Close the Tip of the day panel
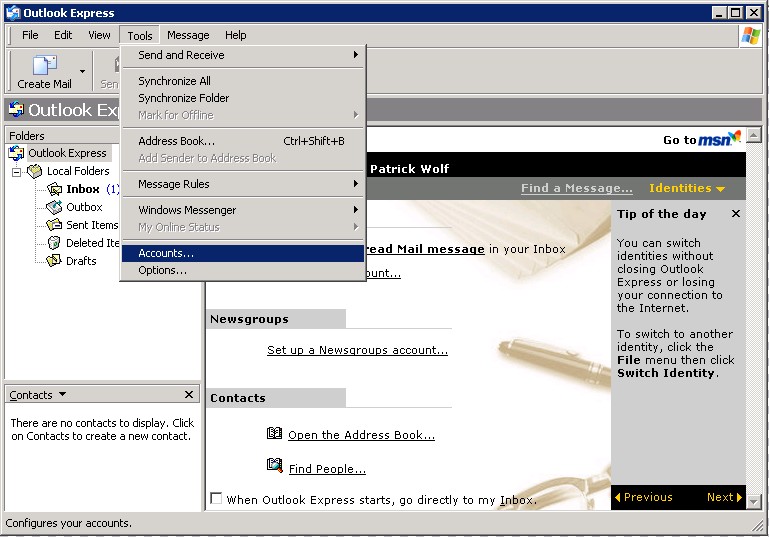This screenshot has height=537, width=769. coord(736,214)
